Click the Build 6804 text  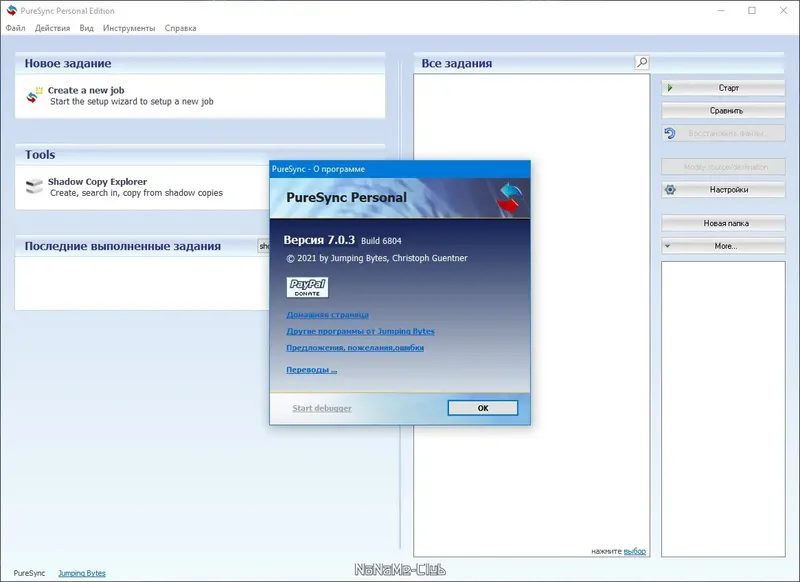(x=381, y=241)
